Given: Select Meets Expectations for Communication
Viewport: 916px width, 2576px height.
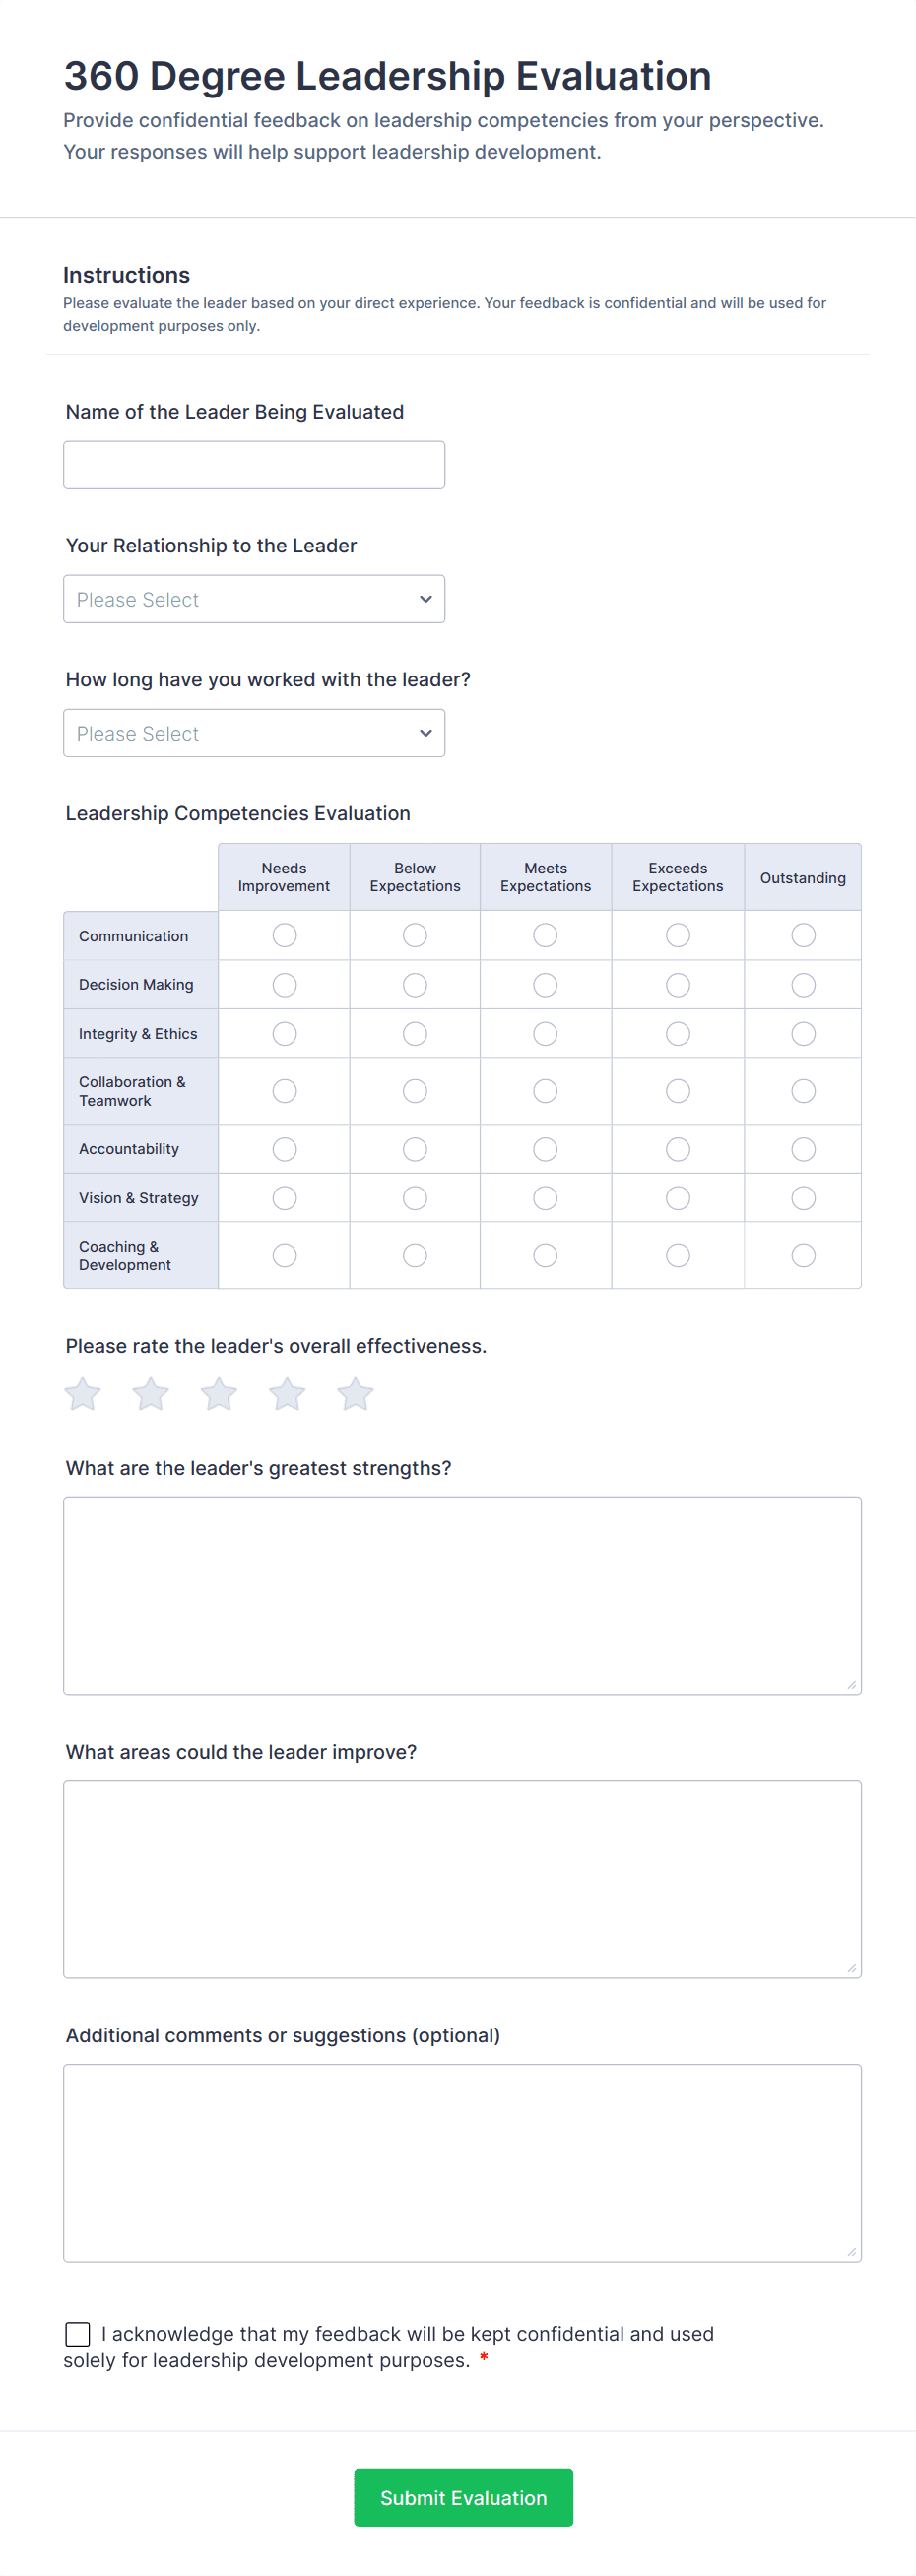Looking at the screenshot, I should click(x=545, y=935).
